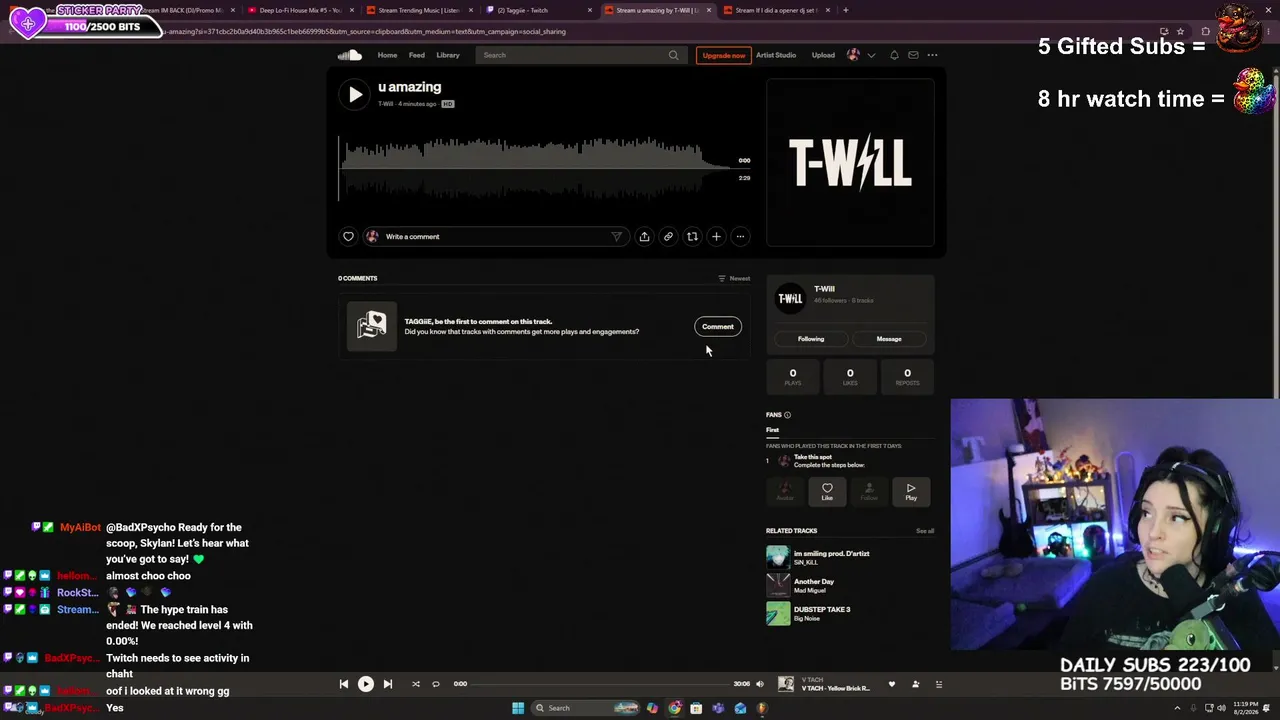Toggle repeat in the player bar
Screen dimensions: 1280x720
point(436,684)
